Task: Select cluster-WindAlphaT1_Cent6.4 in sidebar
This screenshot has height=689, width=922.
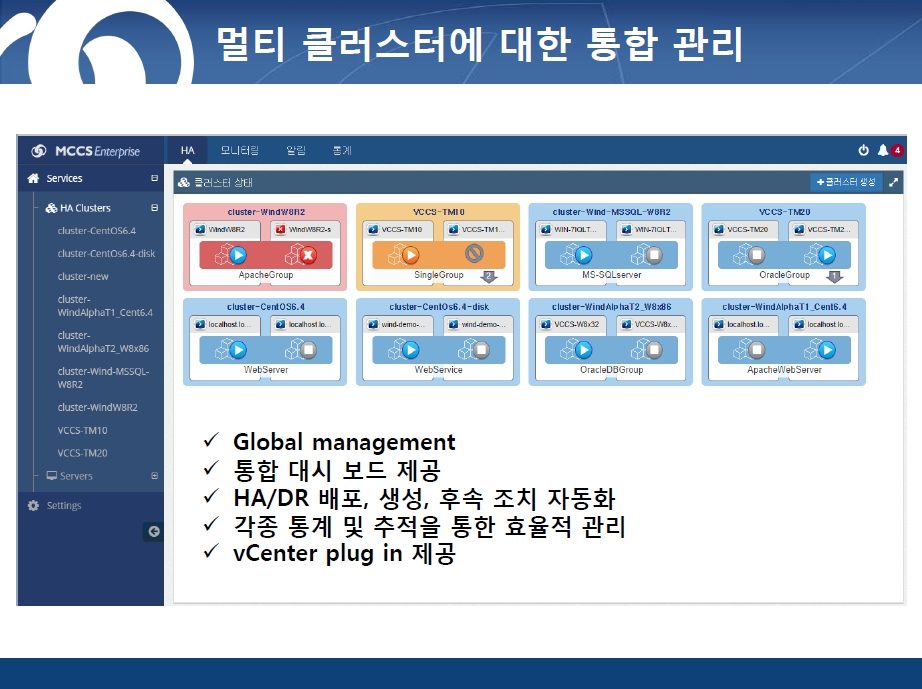Action: 105,306
